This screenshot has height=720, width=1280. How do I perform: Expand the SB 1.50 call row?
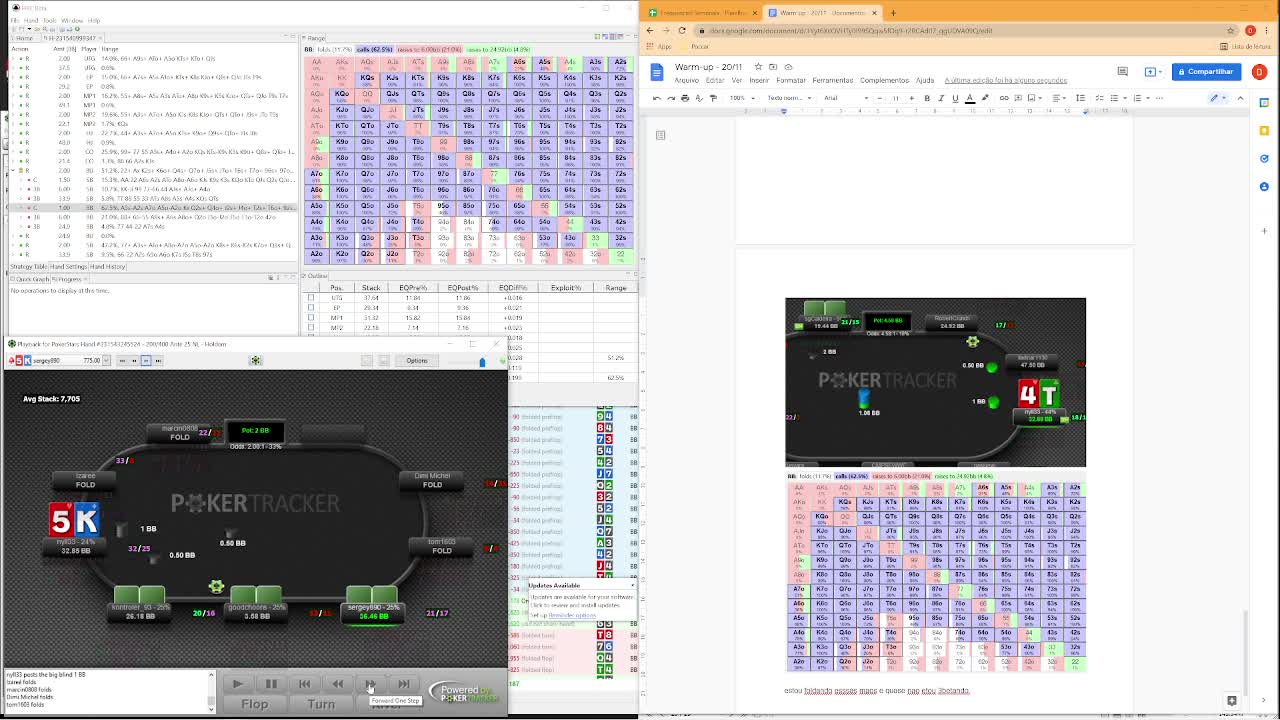(20, 180)
